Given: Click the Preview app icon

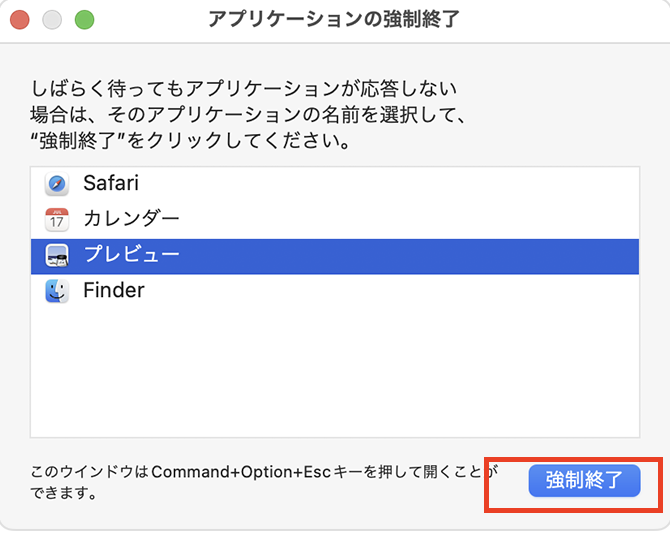Looking at the screenshot, I should (x=57, y=255).
